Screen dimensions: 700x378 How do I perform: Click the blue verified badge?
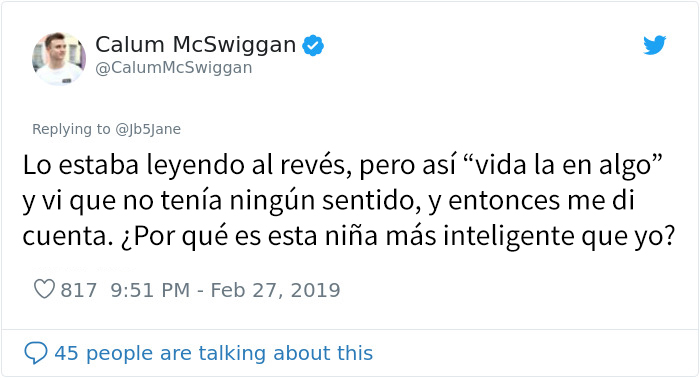313,45
